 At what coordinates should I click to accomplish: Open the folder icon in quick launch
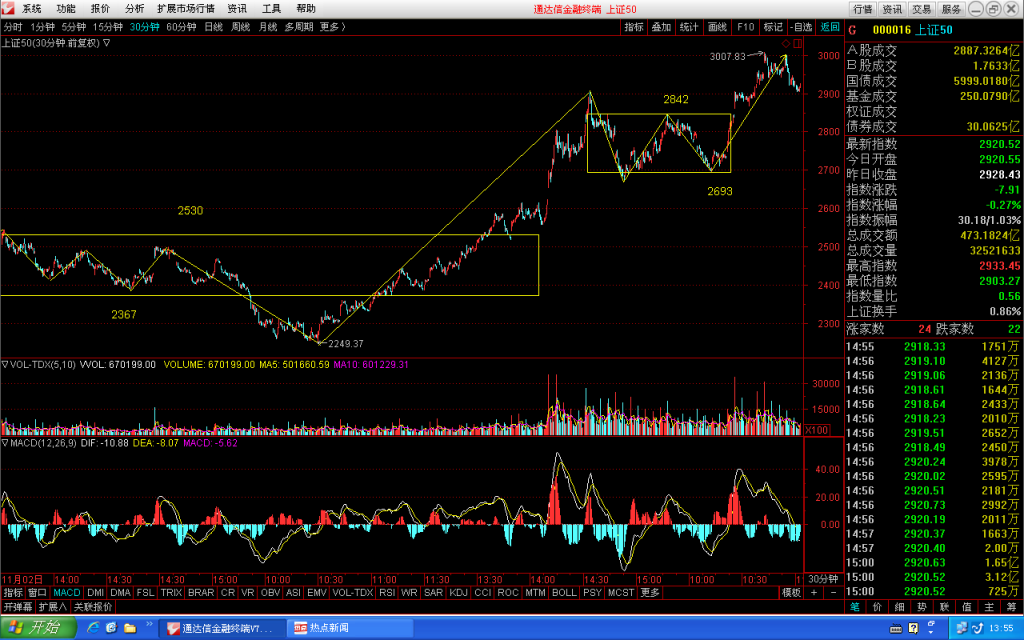(130, 628)
